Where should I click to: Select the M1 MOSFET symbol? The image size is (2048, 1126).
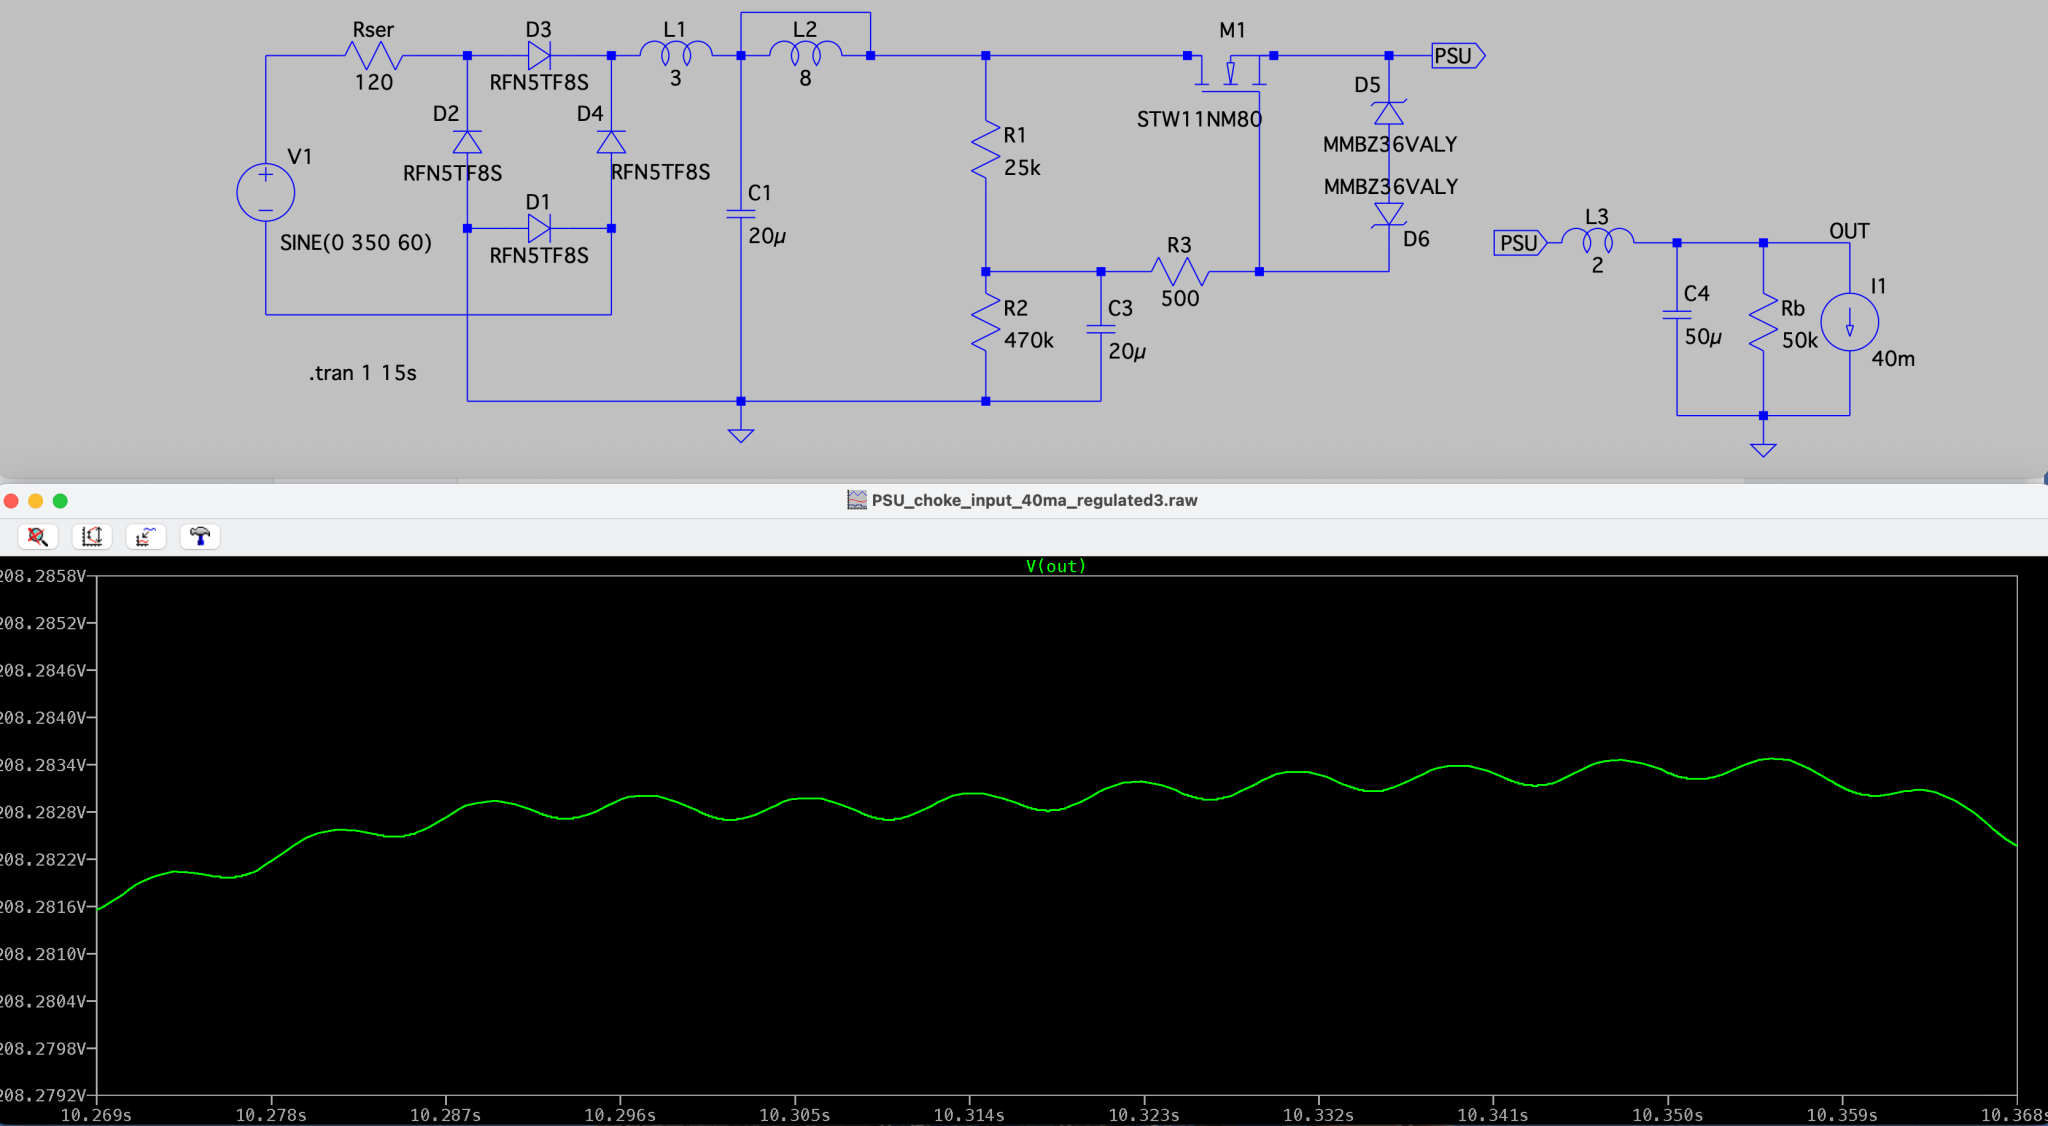[1231, 72]
